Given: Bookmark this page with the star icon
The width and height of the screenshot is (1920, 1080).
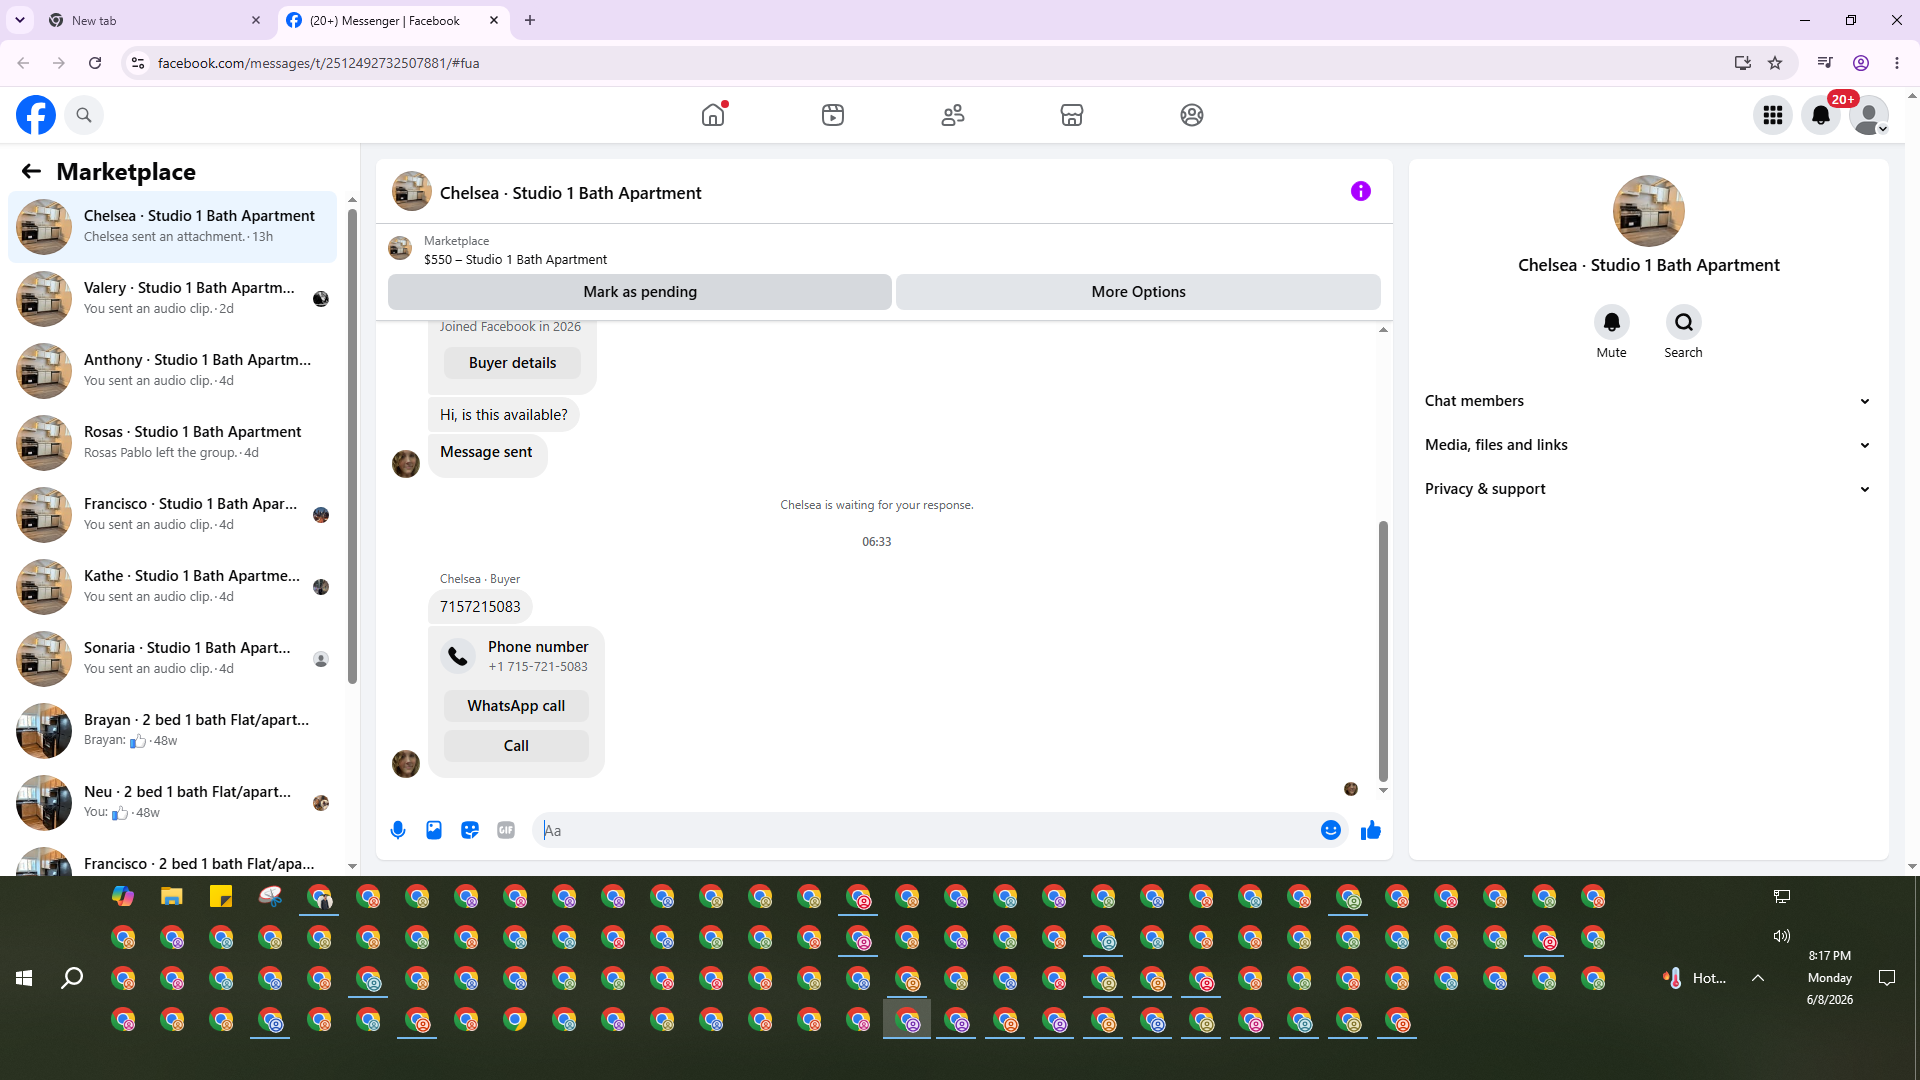Looking at the screenshot, I should [1775, 63].
